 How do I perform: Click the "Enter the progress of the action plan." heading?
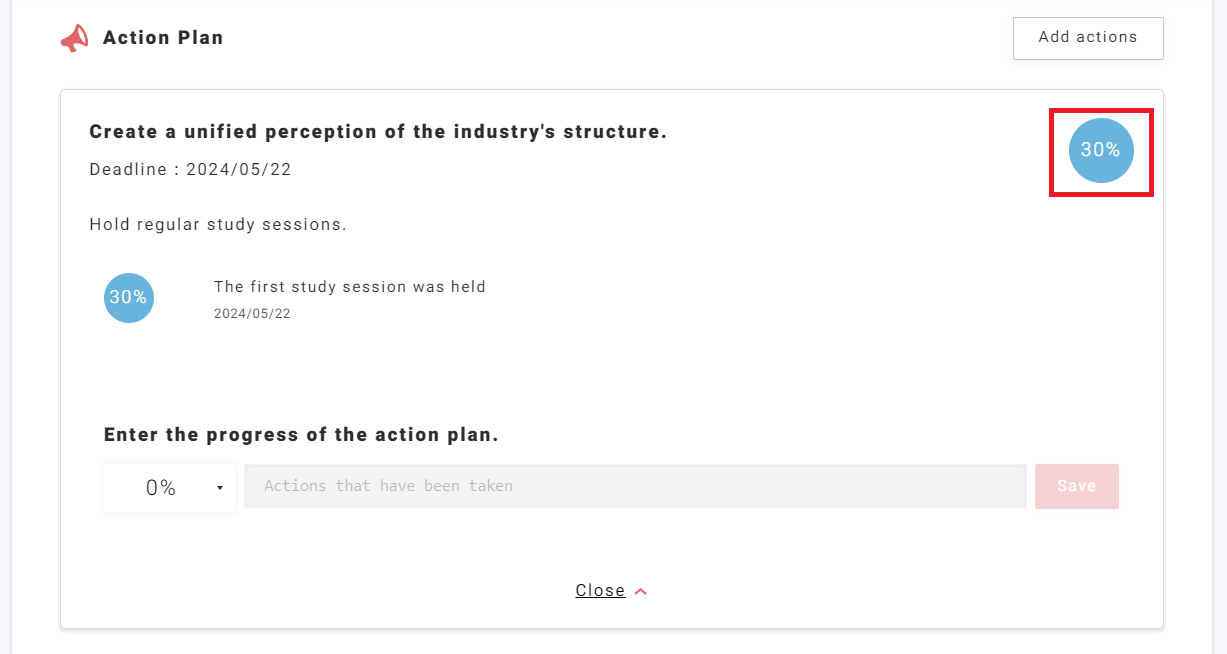[x=301, y=435]
